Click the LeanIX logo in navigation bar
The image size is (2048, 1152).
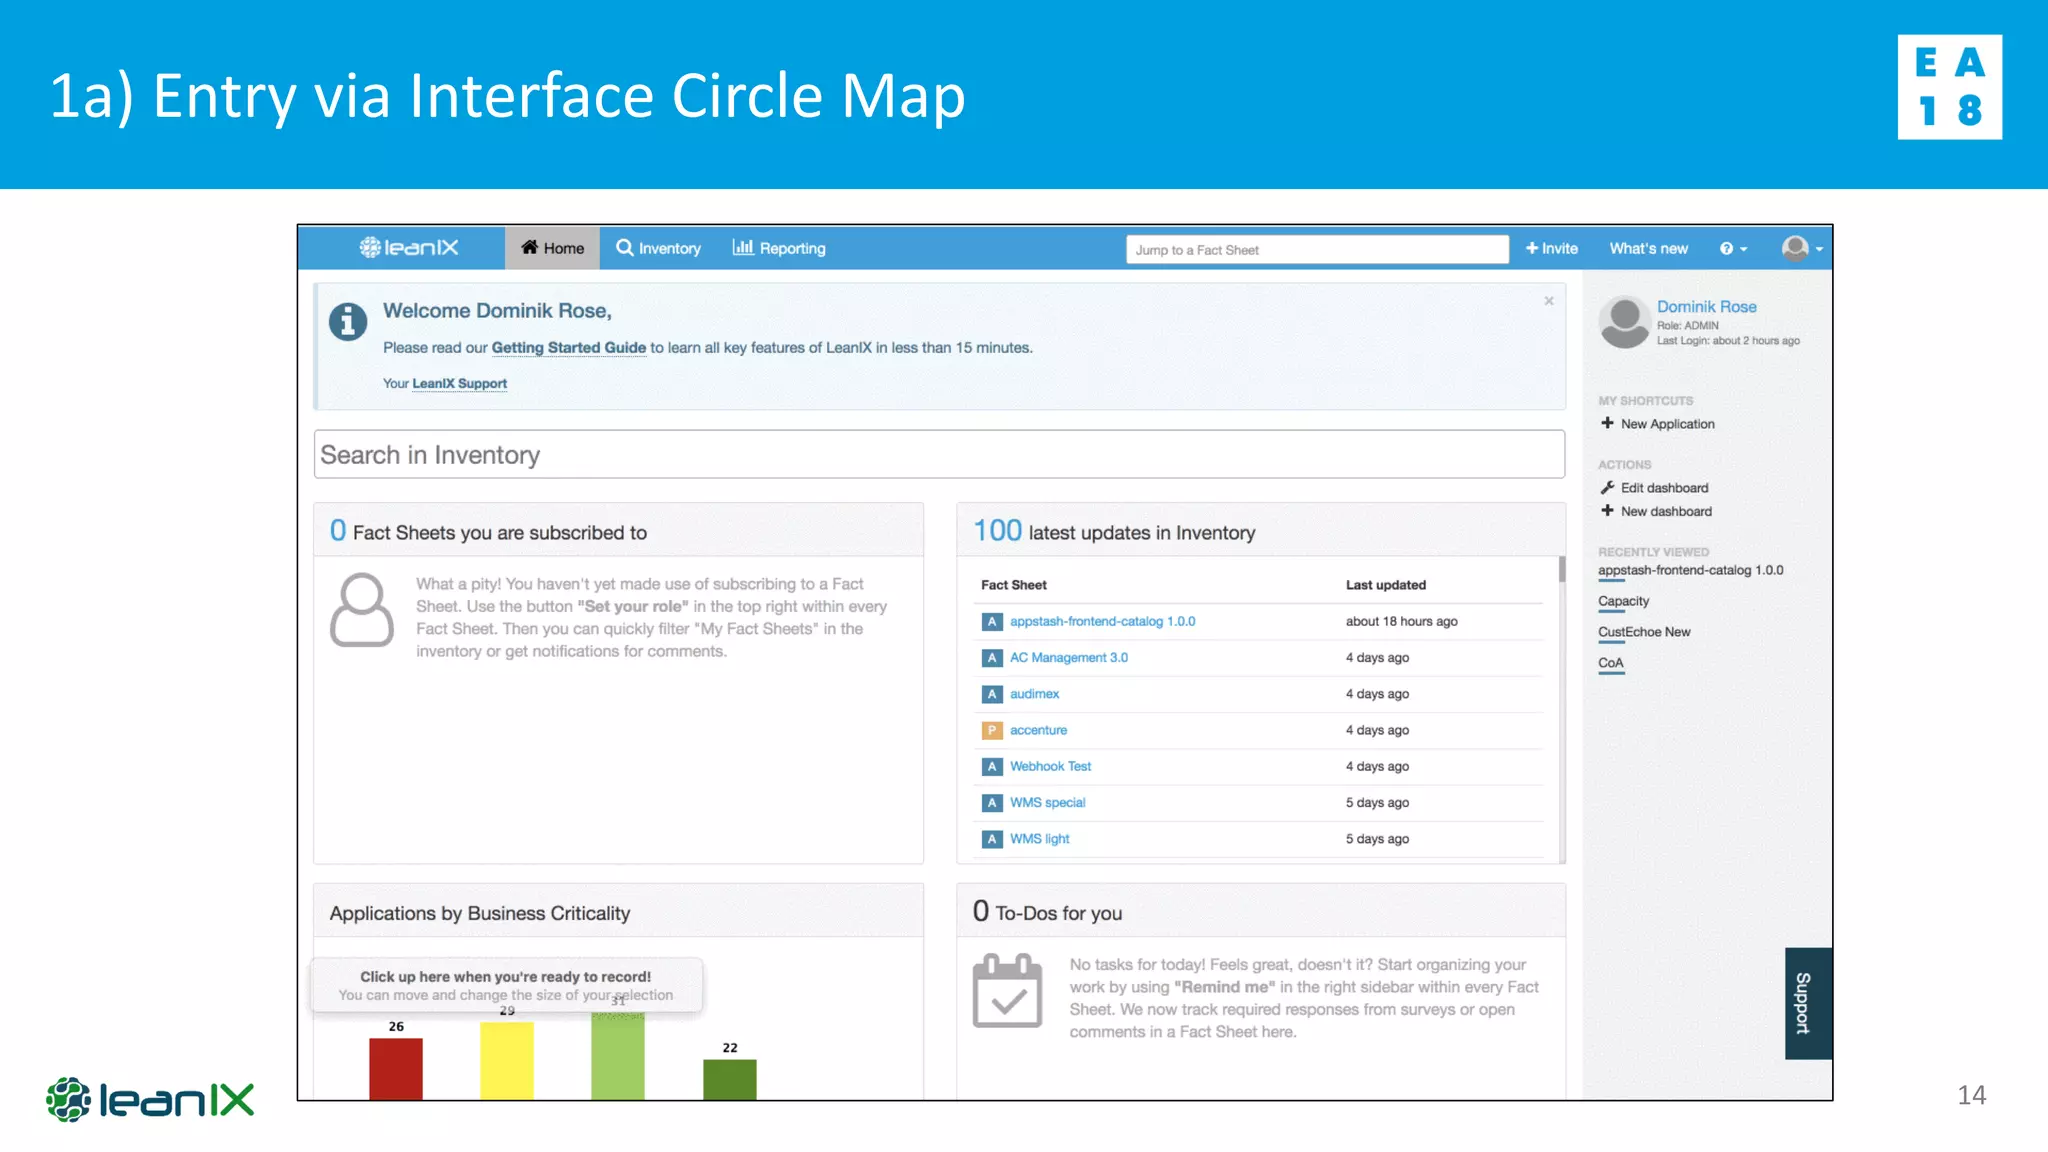point(409,247)
